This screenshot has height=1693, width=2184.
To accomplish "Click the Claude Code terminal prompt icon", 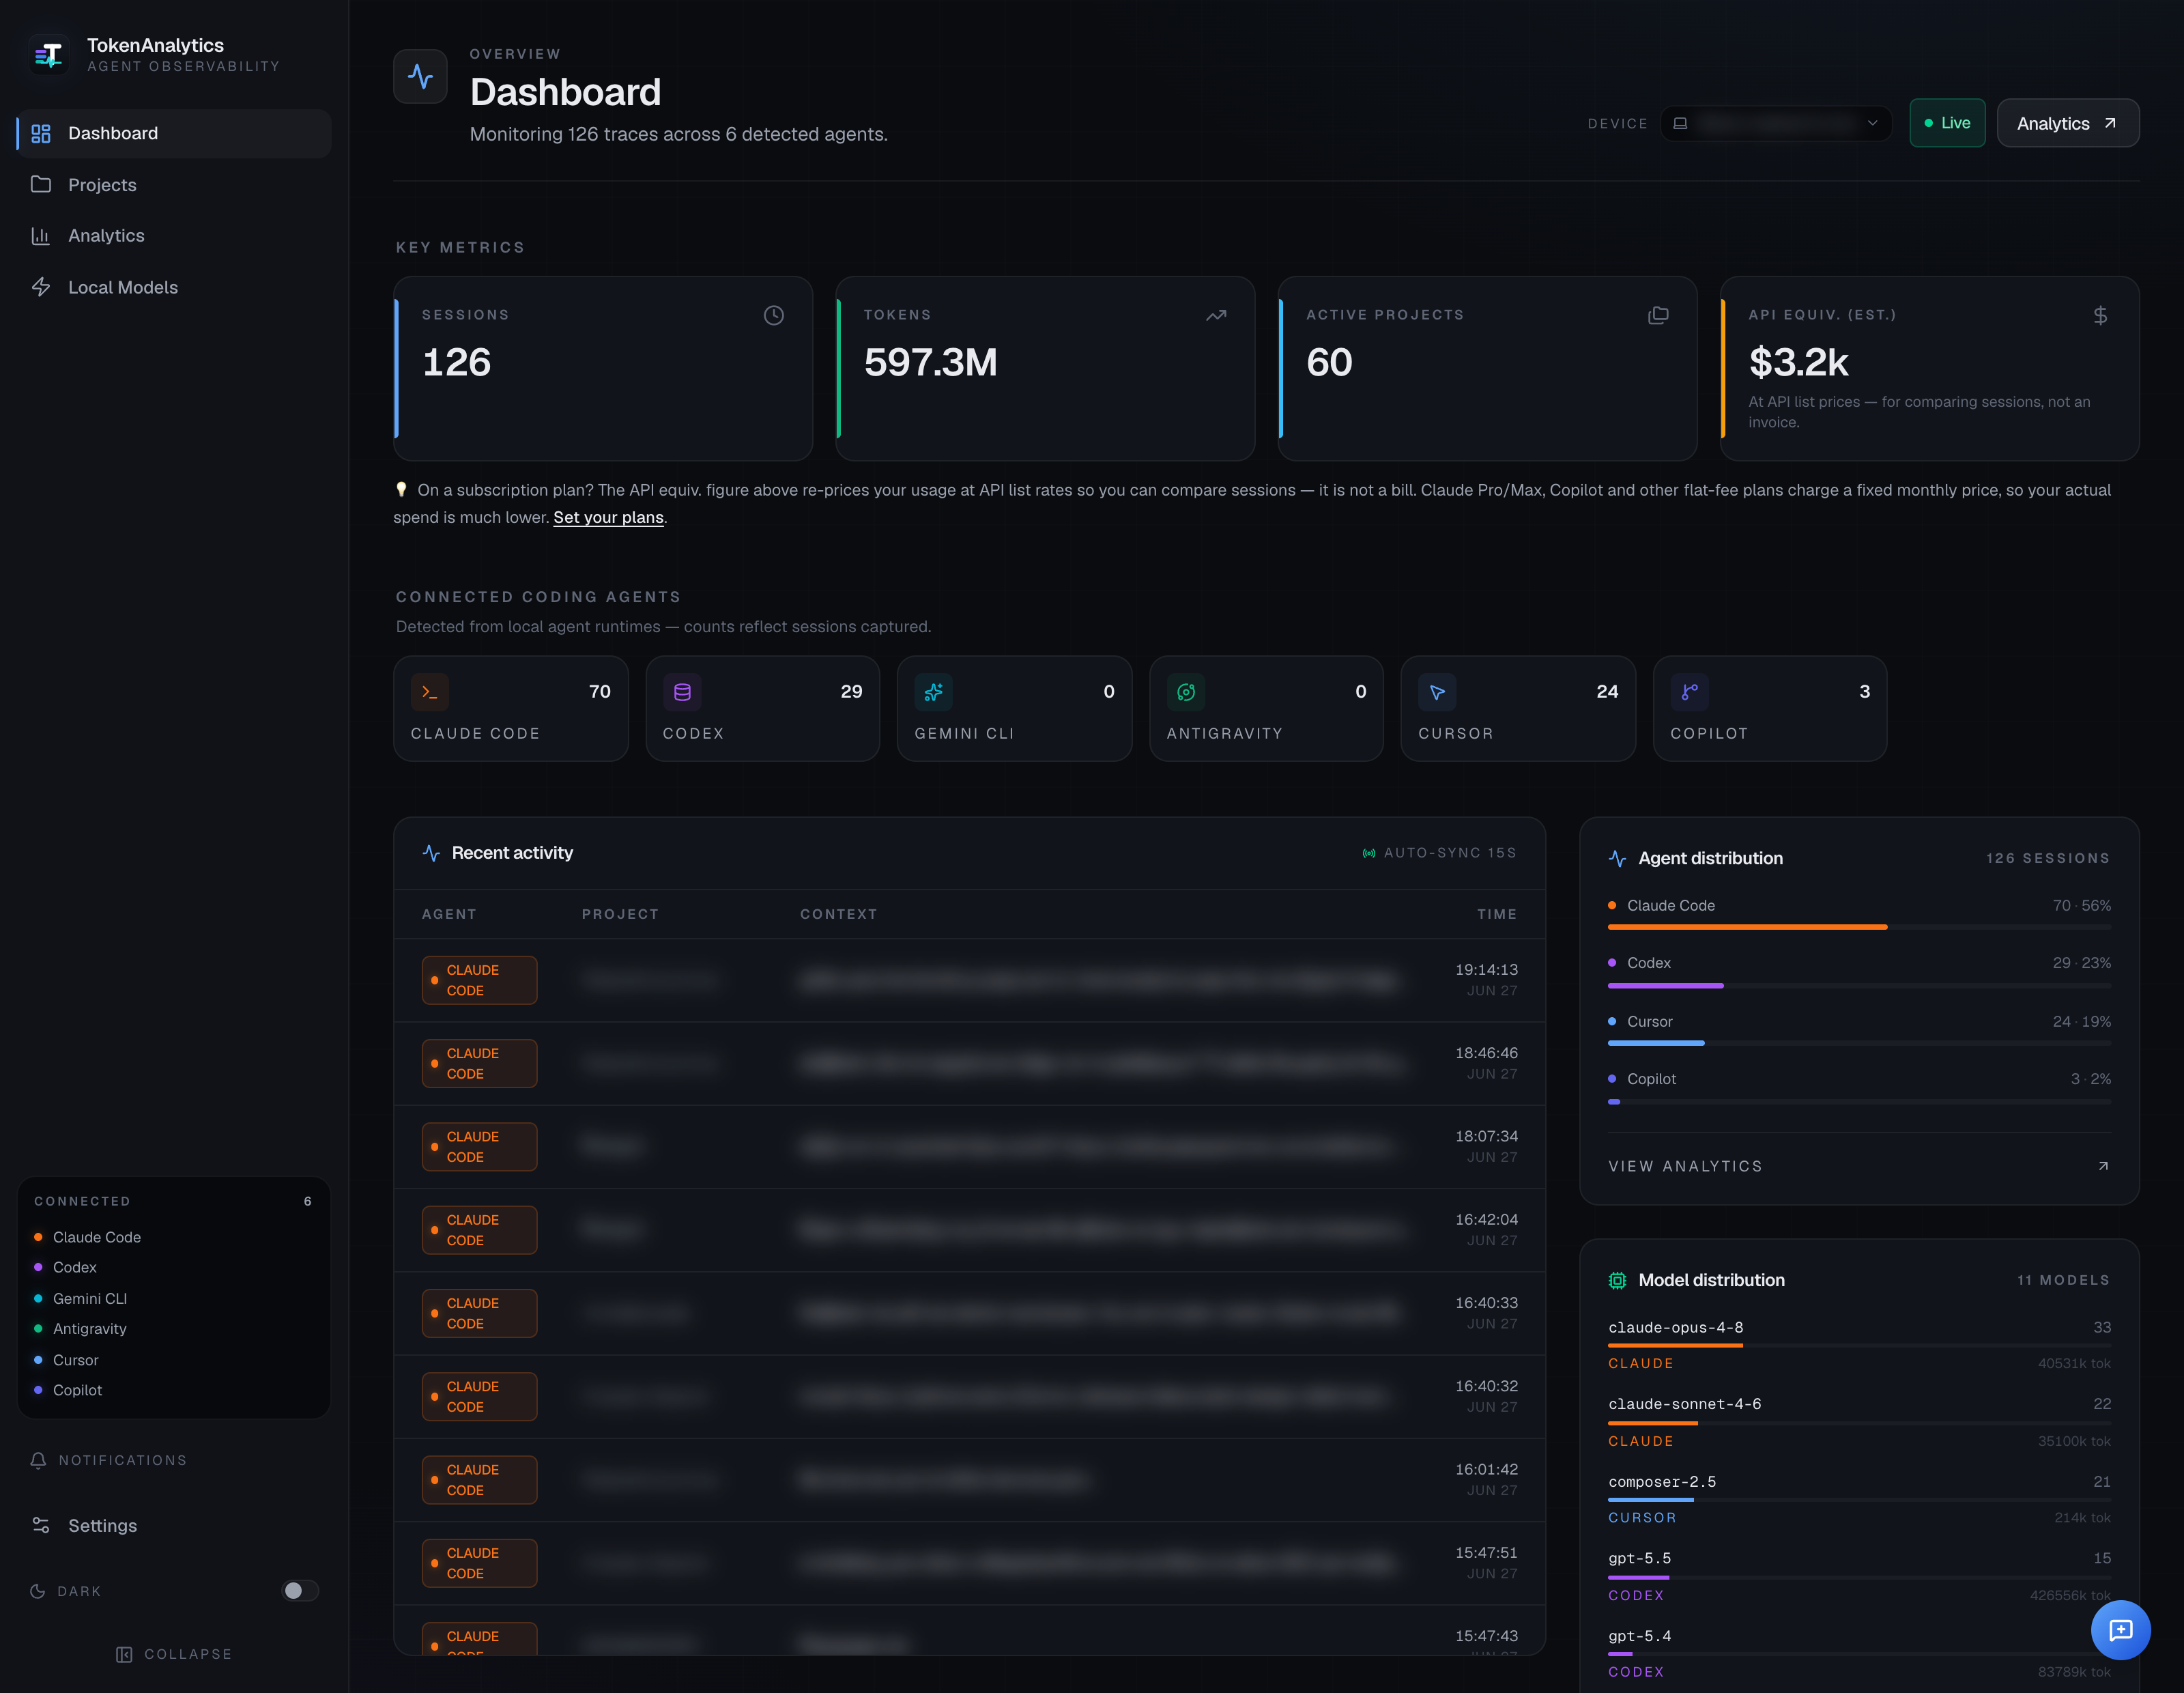I will click(x=430, y=692).
